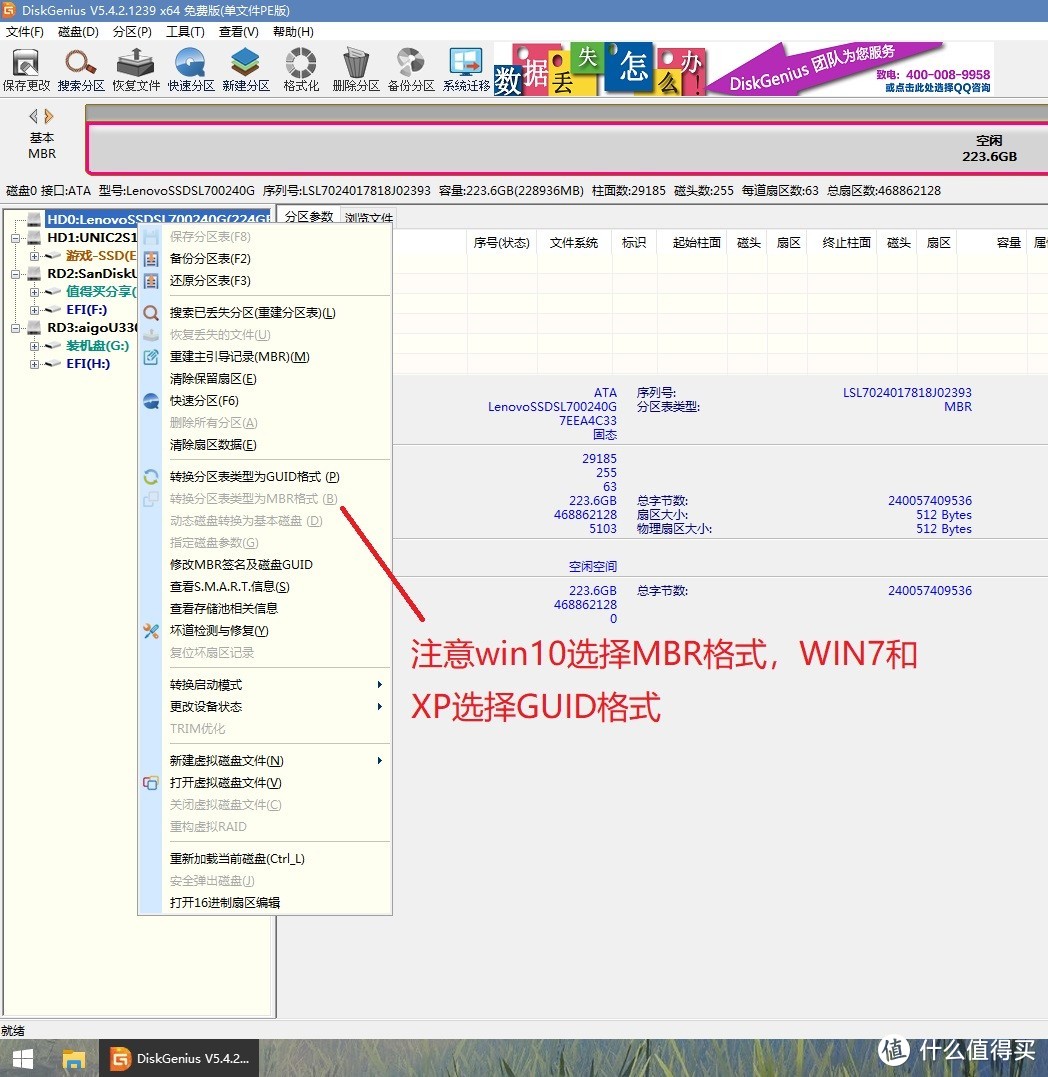Select the 搜索分区 partition search icon
Image resolution: width=1048 pixels, height=1077 pixels.
click(81, 68)
